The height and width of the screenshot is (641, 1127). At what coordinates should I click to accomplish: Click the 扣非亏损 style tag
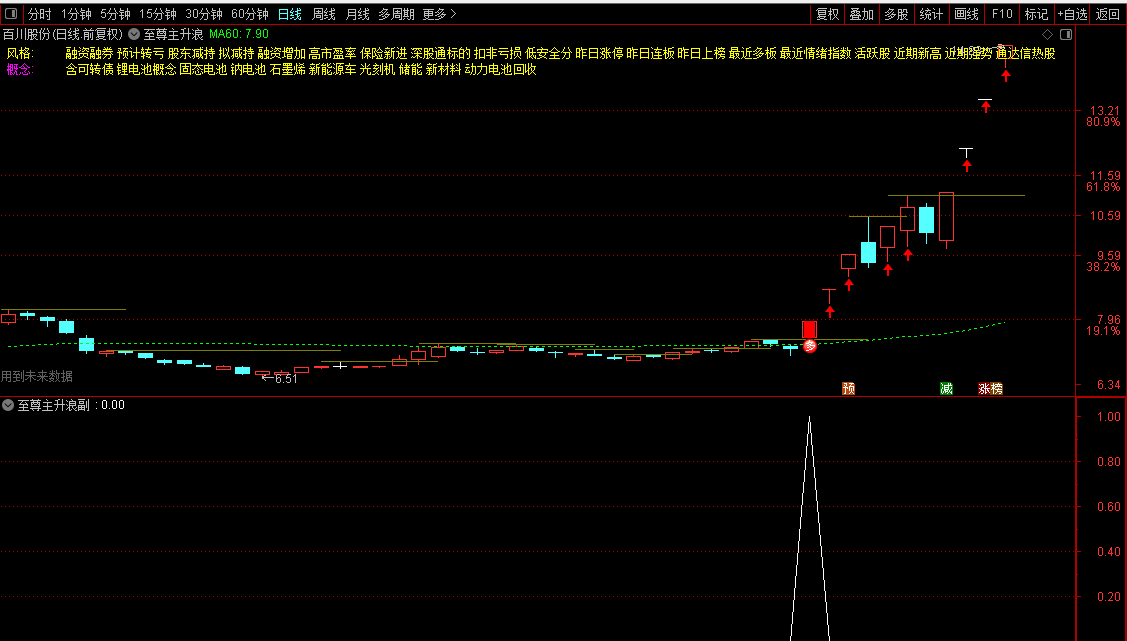point(497,53)
